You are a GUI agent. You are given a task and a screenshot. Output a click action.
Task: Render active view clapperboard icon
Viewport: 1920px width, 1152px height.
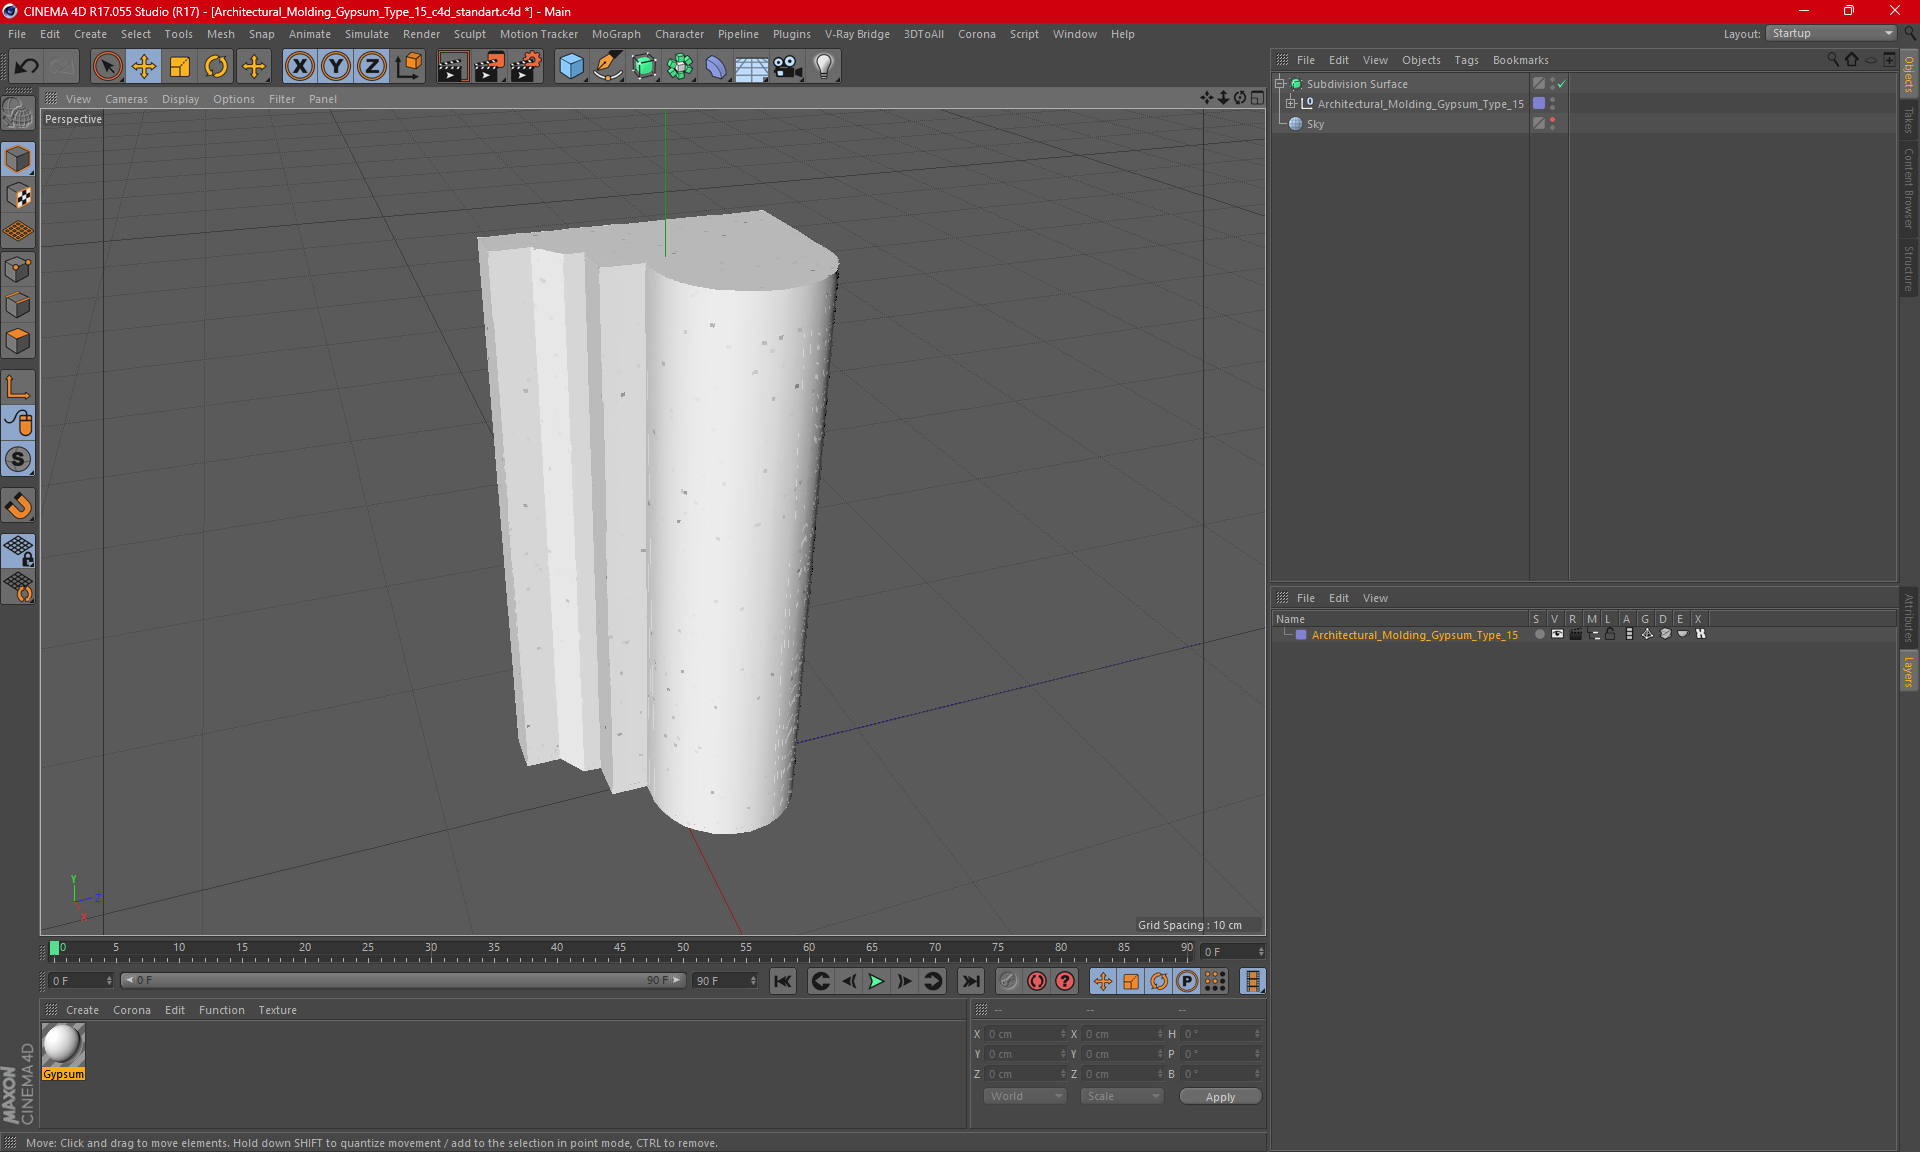click(452, 67)
